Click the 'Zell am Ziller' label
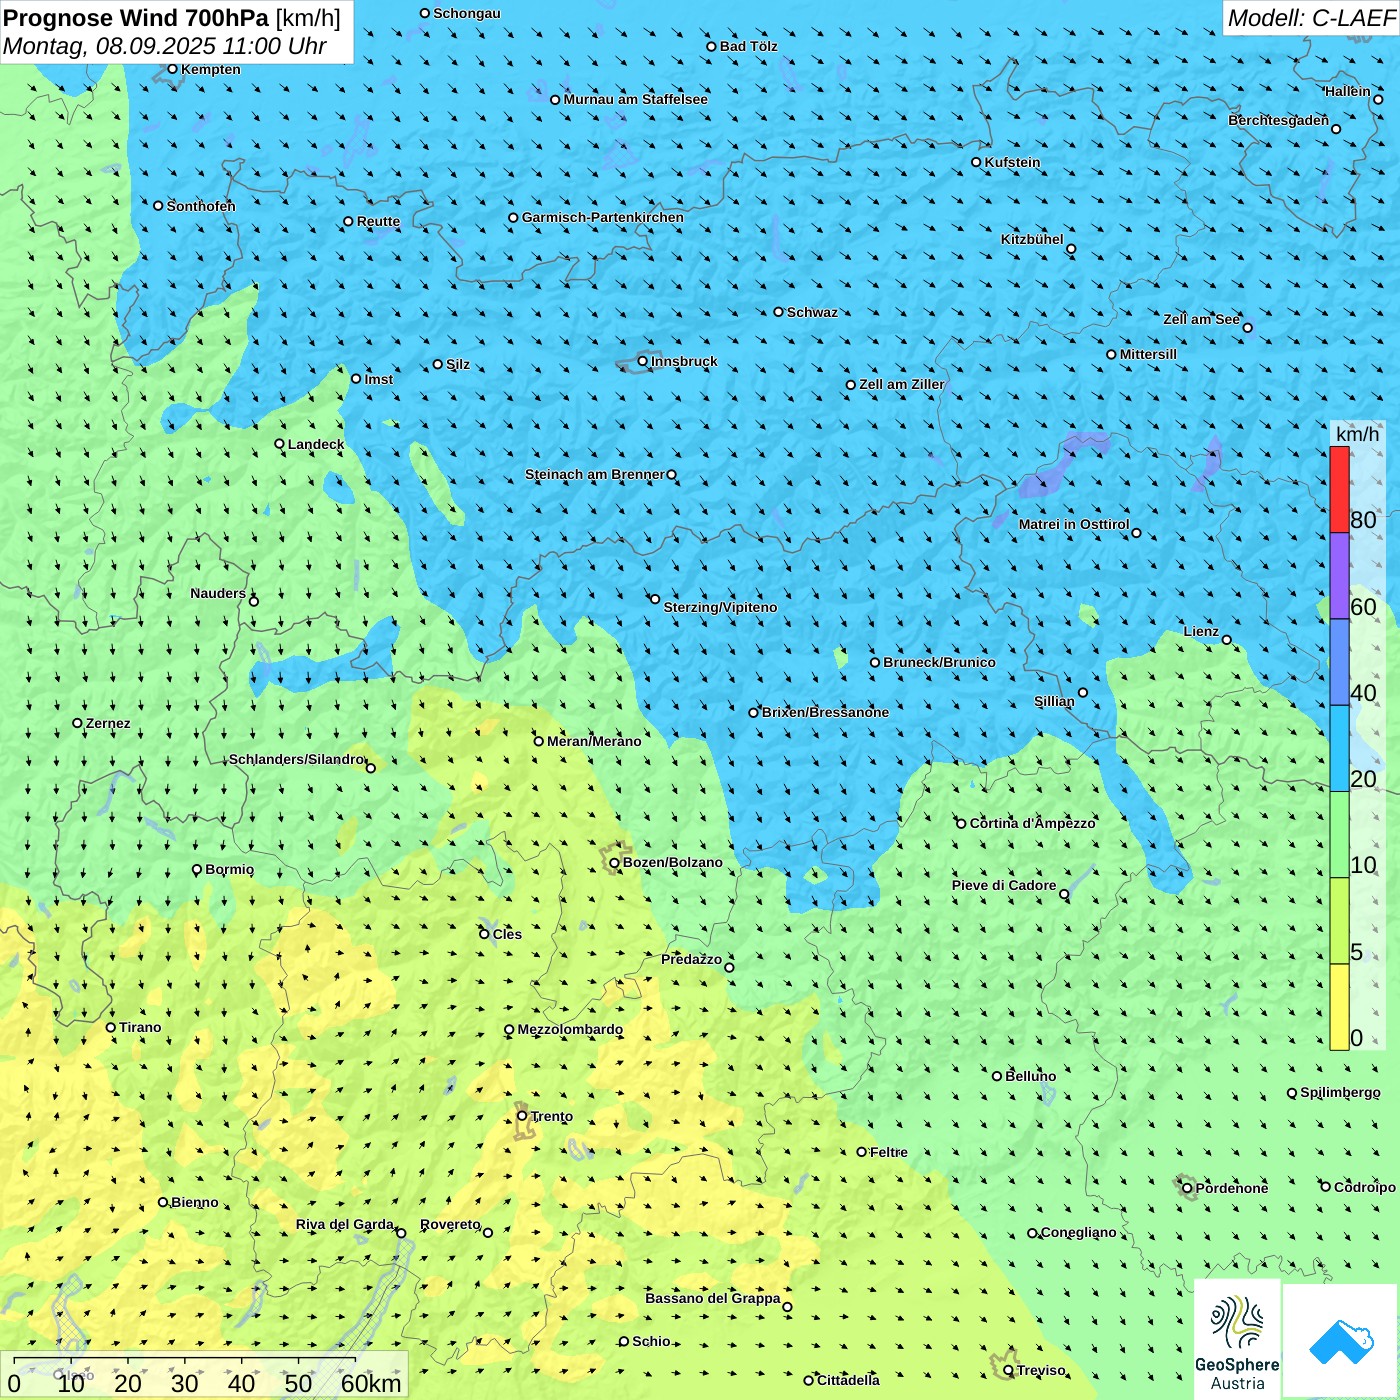1400x1400 pixels. (902, 384)
